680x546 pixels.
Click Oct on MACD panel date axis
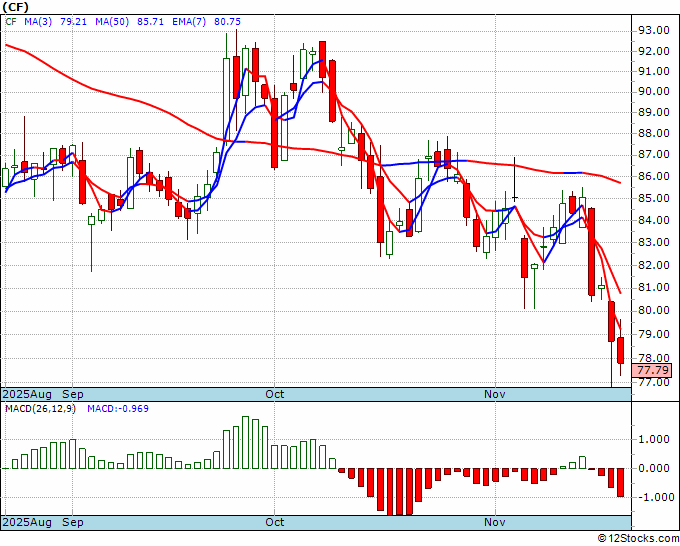[x=275, y=522]
